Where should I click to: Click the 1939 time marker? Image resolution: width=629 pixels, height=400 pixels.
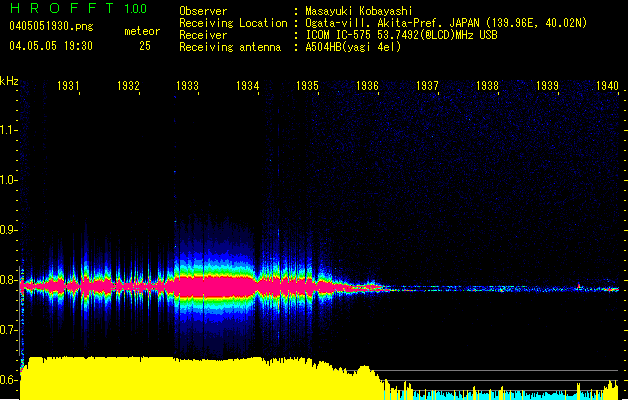point(547,85)
